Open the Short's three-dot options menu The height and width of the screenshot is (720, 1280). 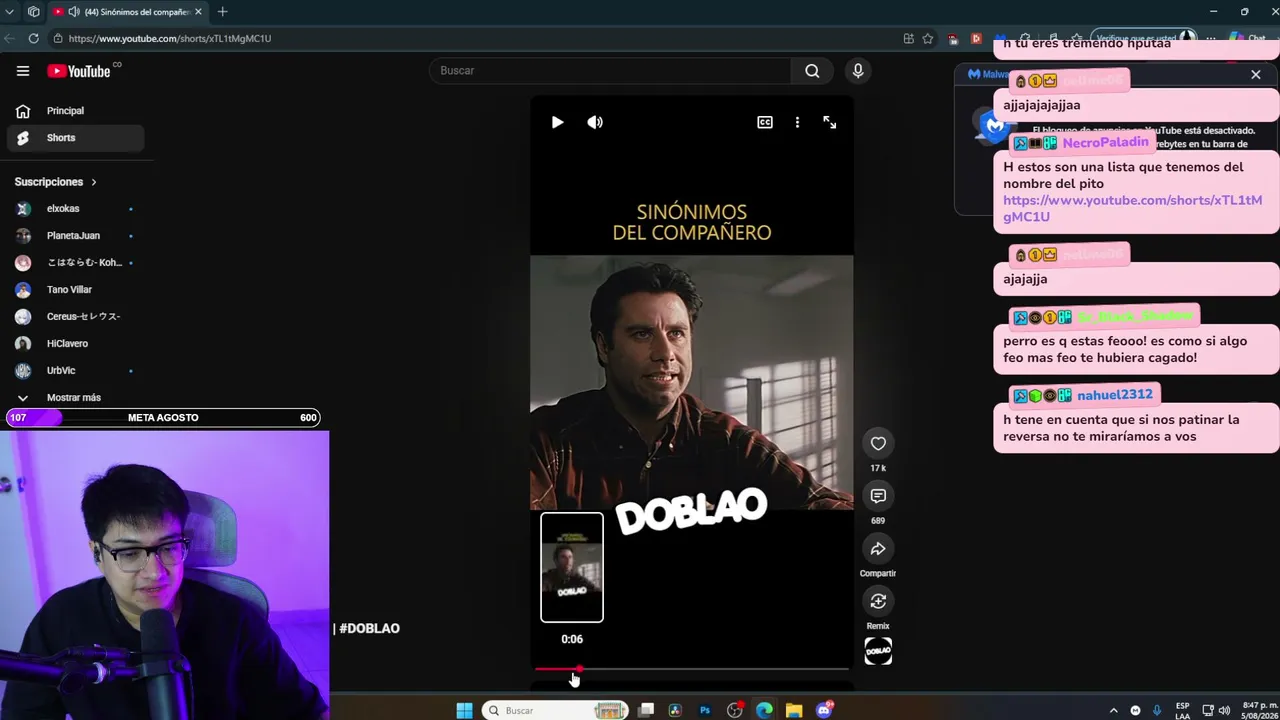[x=797, y=122]
